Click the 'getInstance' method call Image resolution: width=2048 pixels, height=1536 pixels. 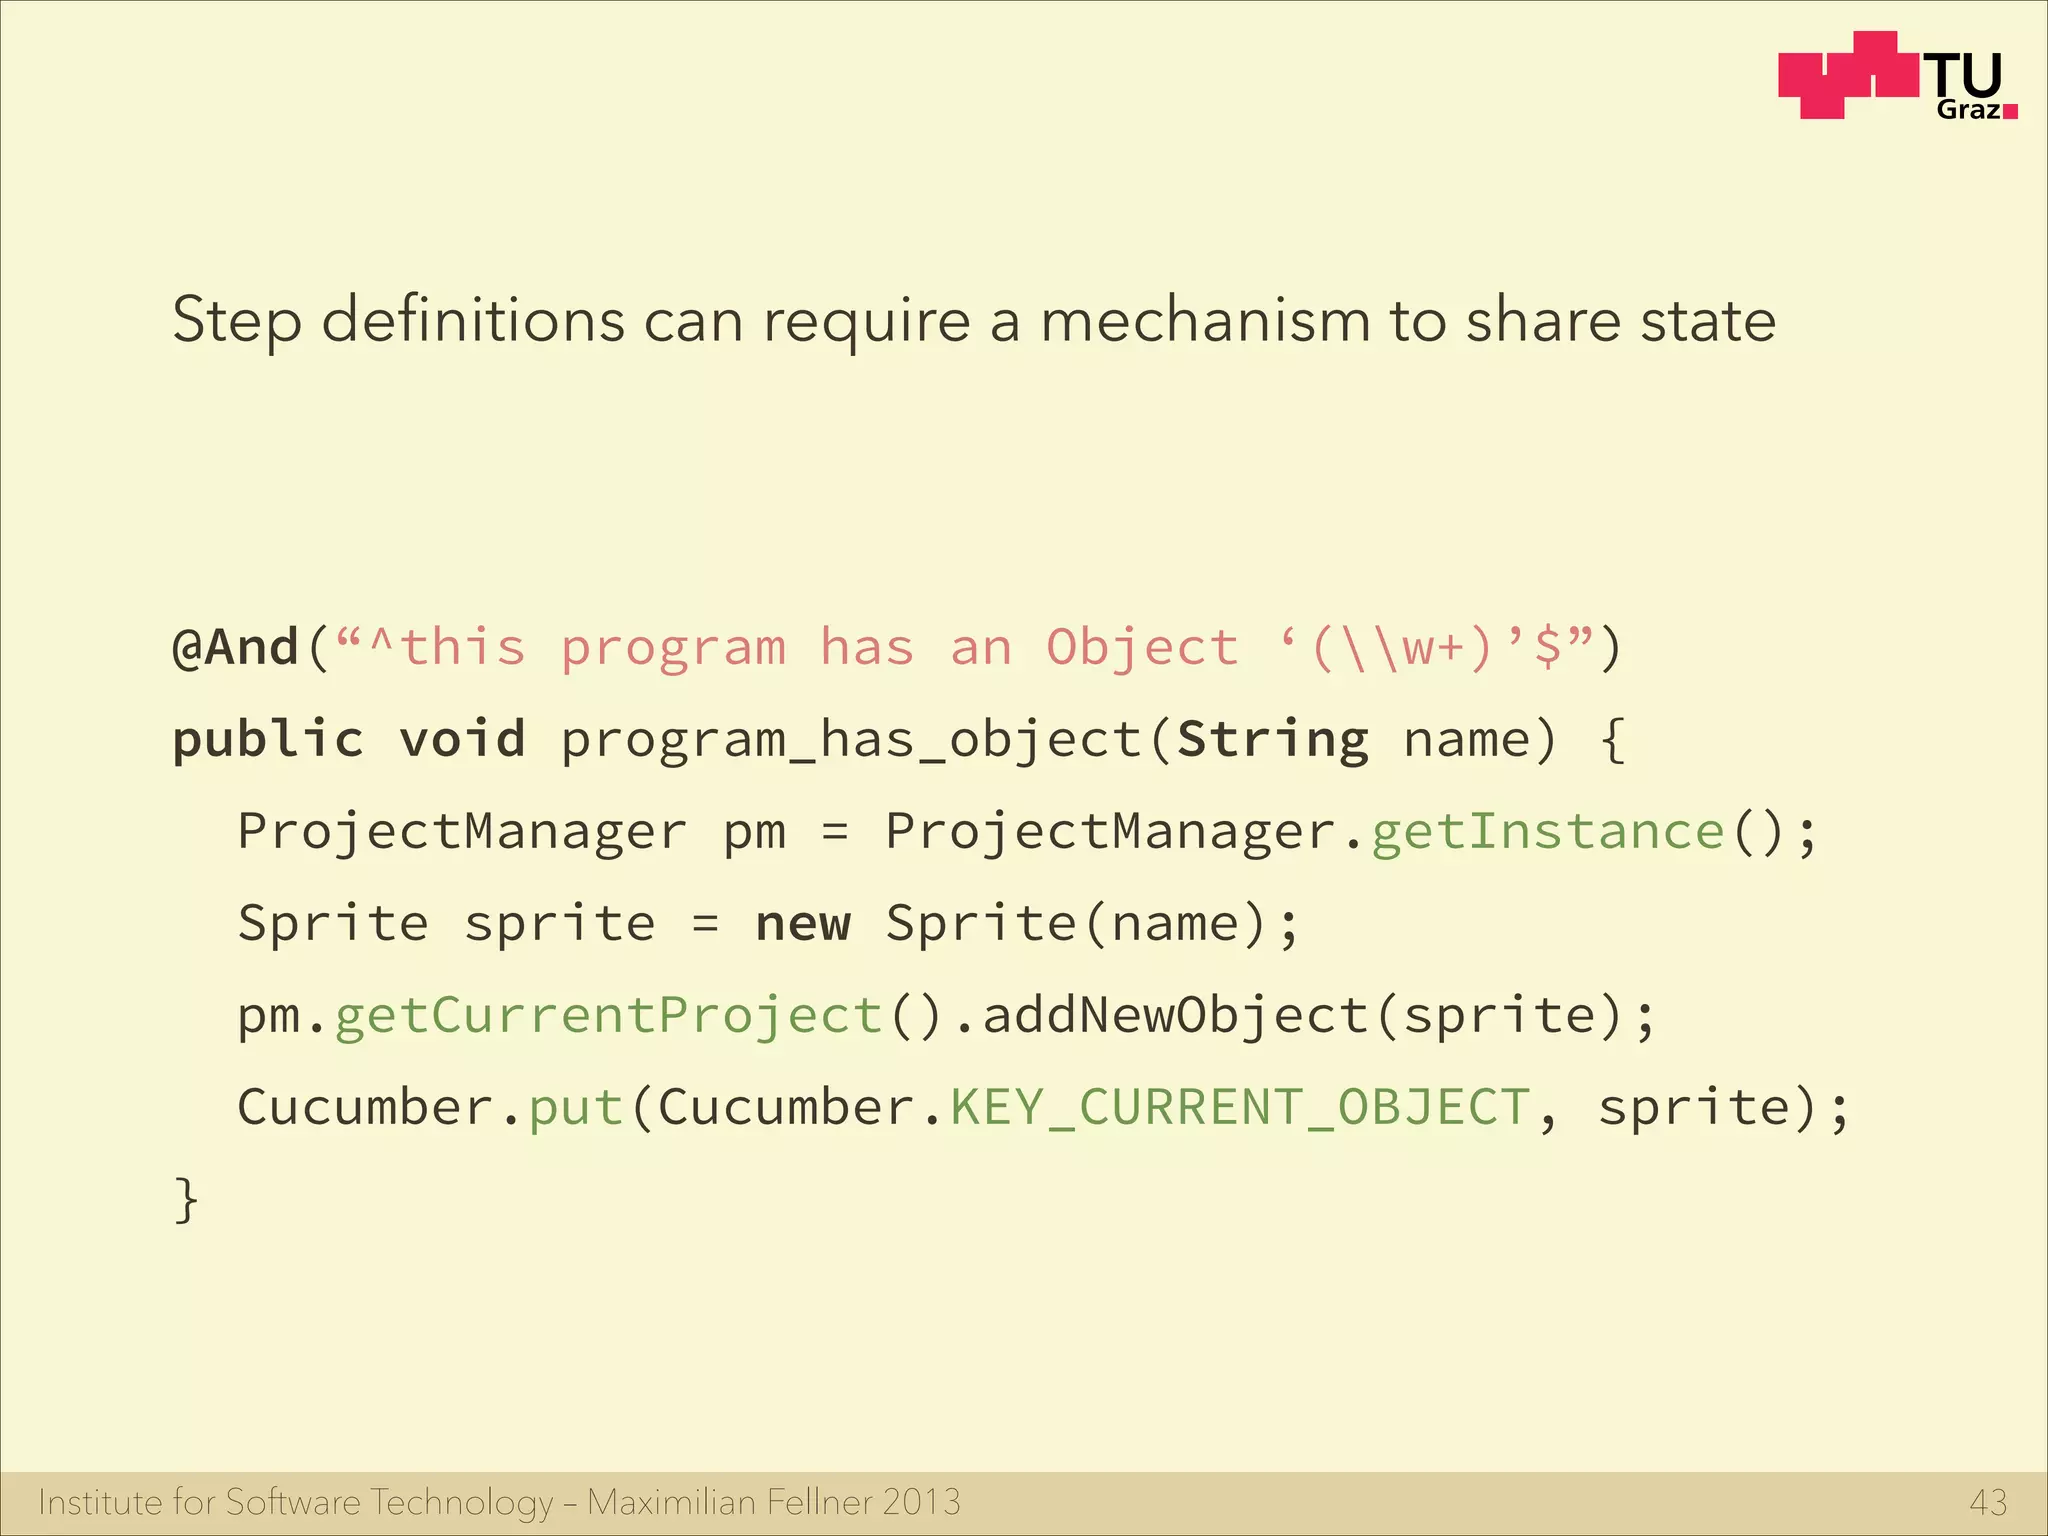(1547, 832)
